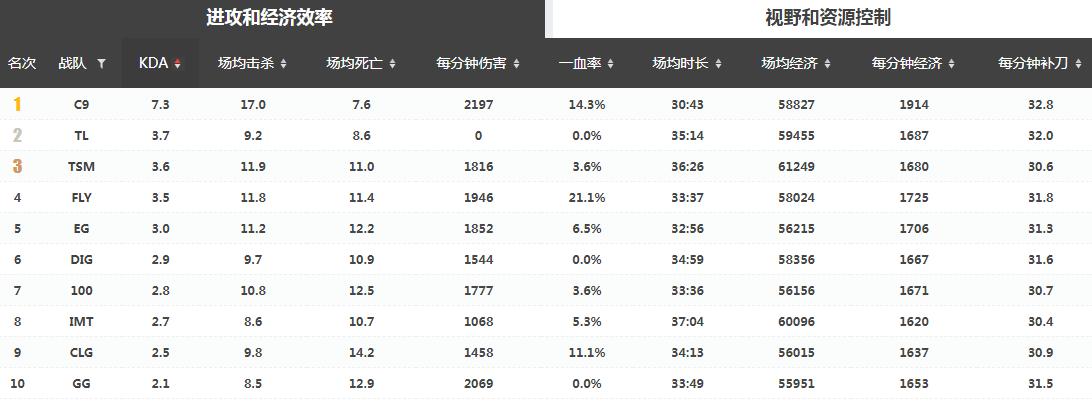
Task: Sort by 场均击杀 using its arrow icon
Action: 283,64
